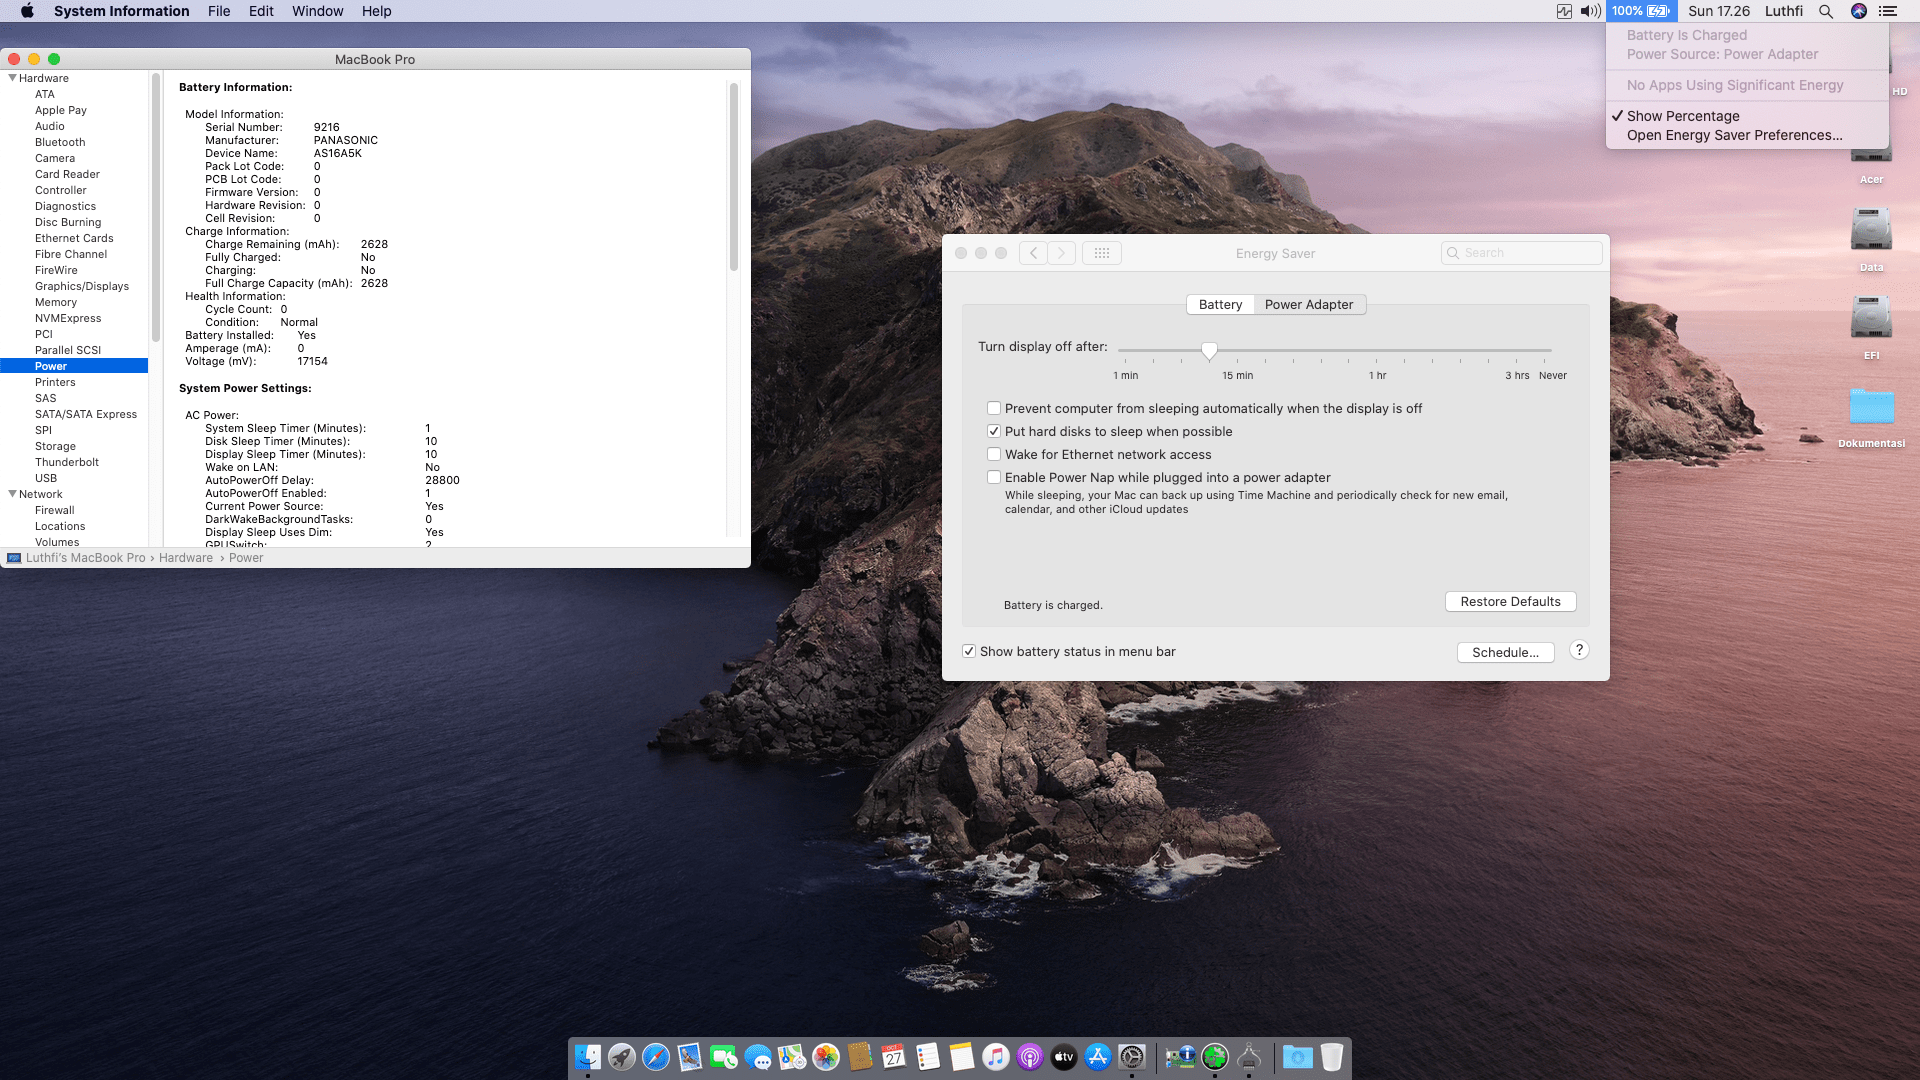Enable Power Nap while plugged into power adapter
Screen dimensions: 1920x1080
(994, 477)
